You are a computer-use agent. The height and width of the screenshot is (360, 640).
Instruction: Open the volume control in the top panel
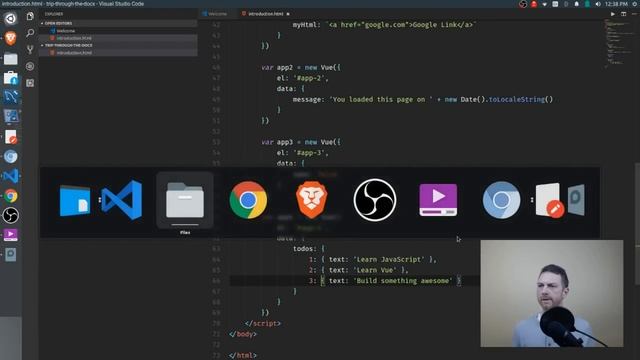click(x=598, y=4)
